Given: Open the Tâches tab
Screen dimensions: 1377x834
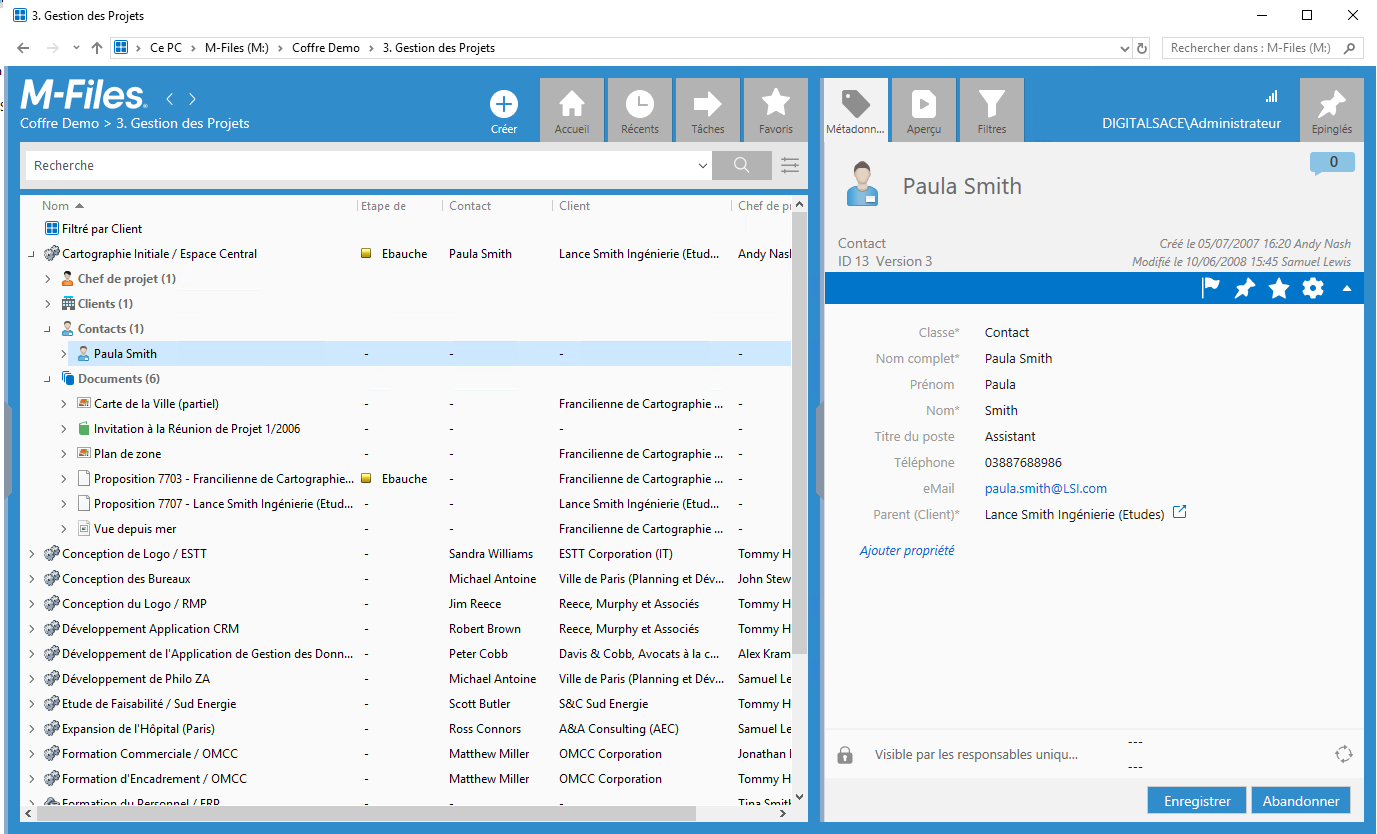Looking at the screenshot, I should [708, 110].
